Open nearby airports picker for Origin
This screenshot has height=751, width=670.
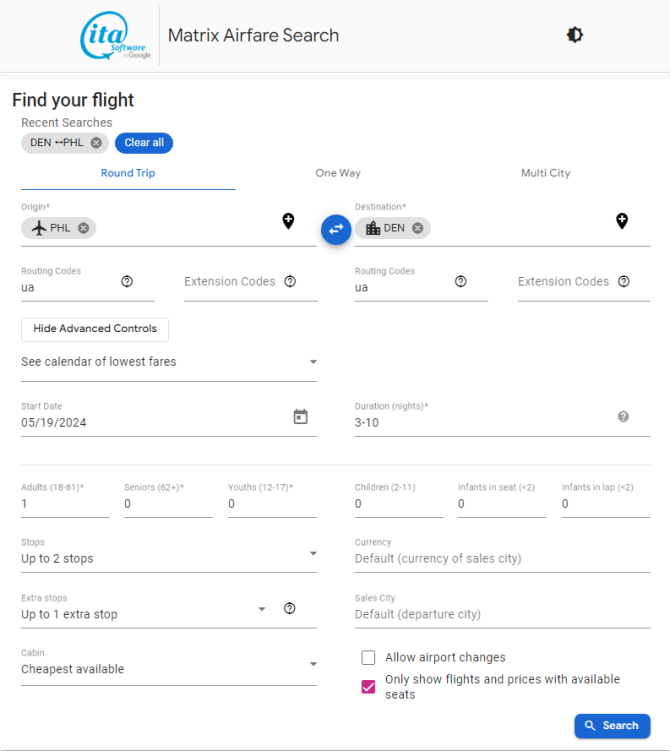pyautogui.click(x=288, y=221)
